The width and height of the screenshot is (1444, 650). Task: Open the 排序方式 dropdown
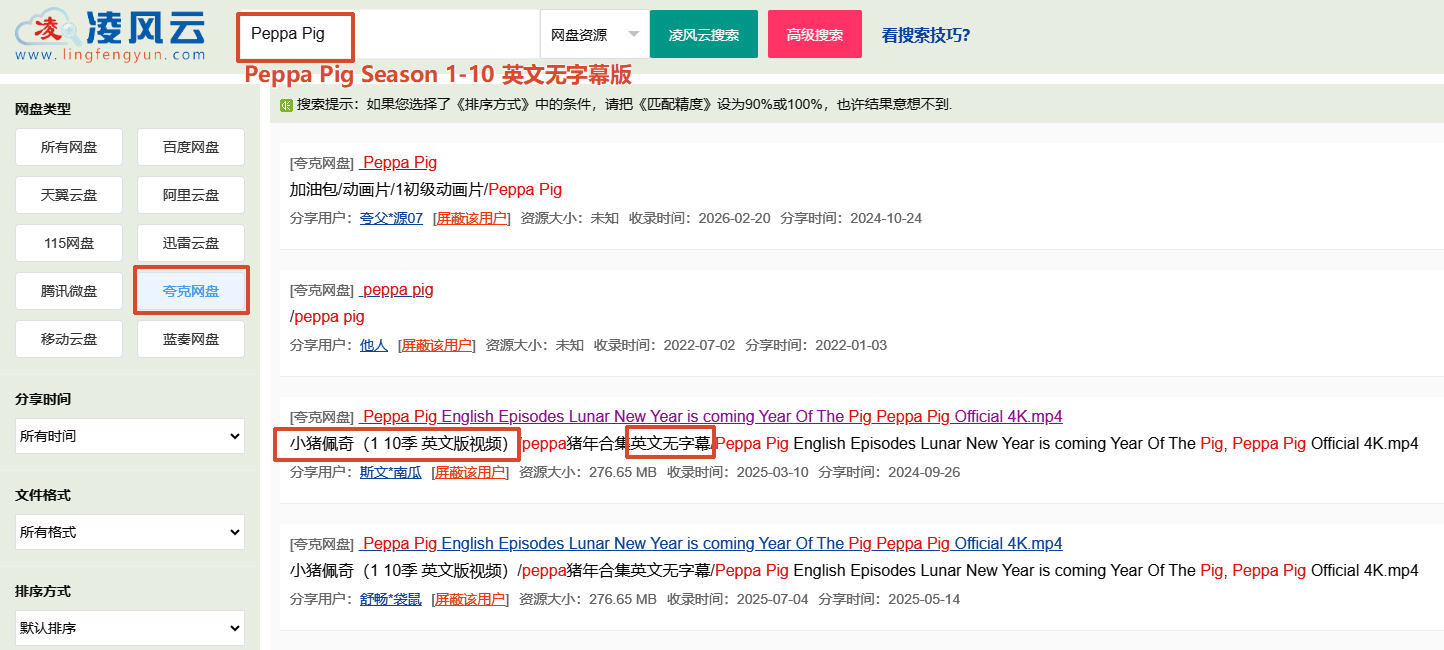click(130, 628)
